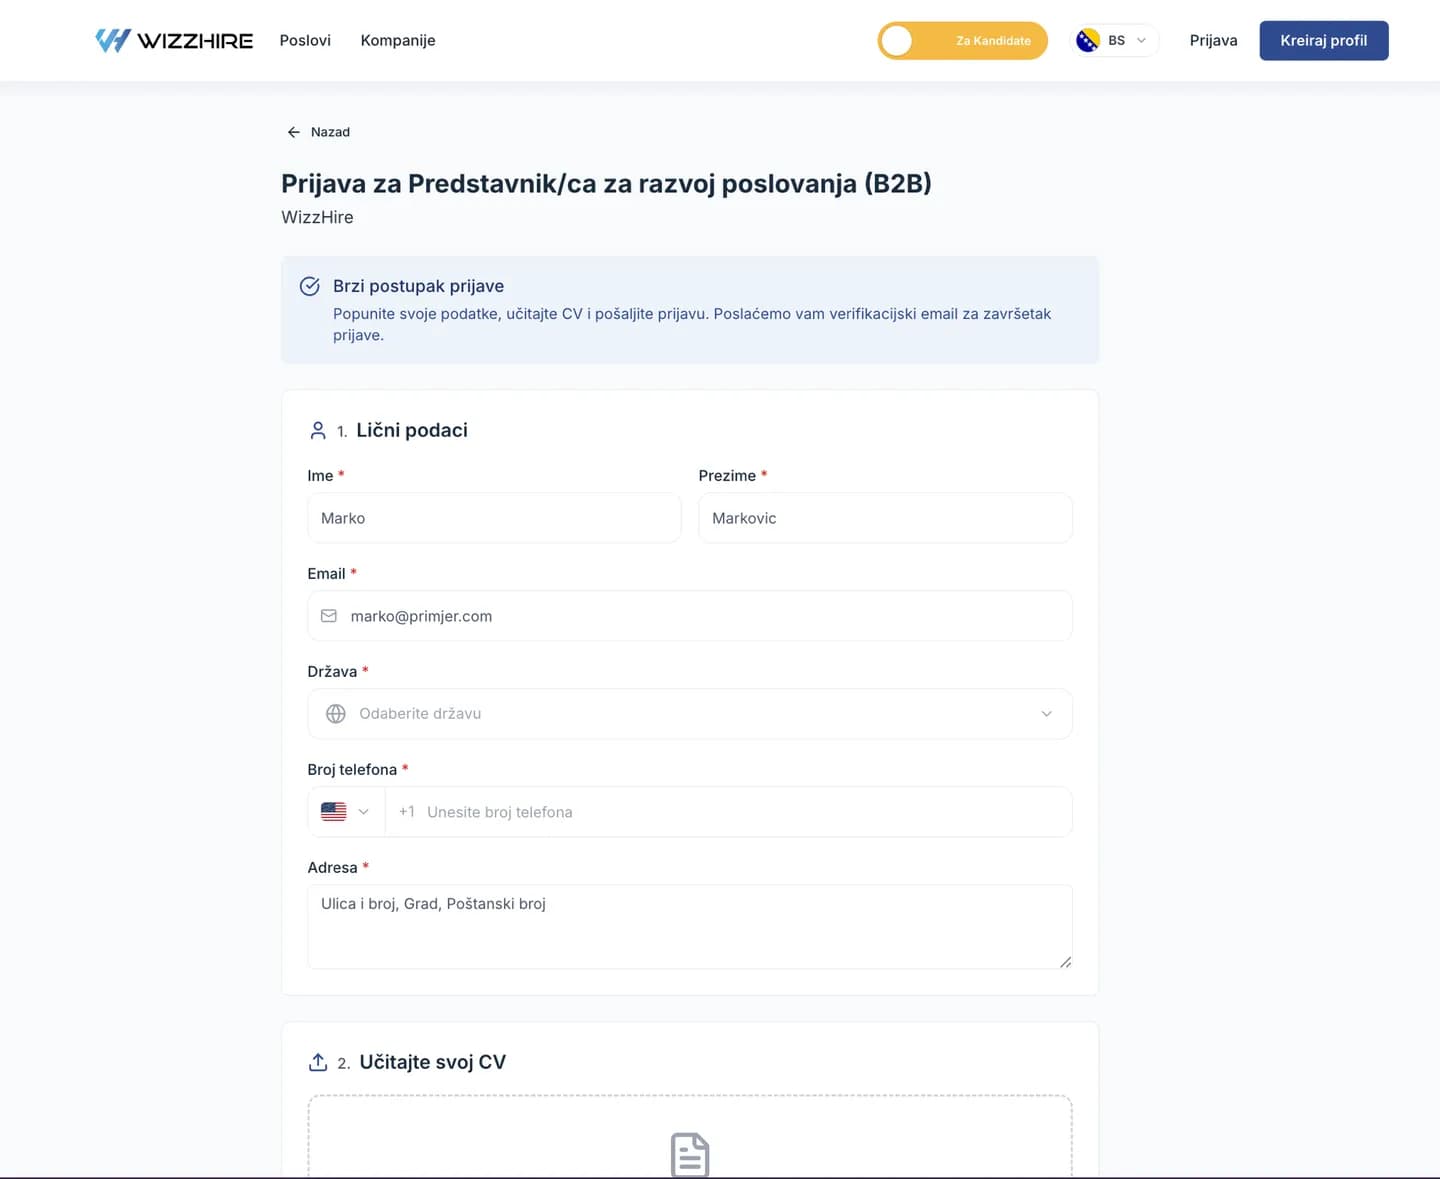Click the Učitajte svoj CV section heading
The image size is (1440, 1179).
[433, 1062]
